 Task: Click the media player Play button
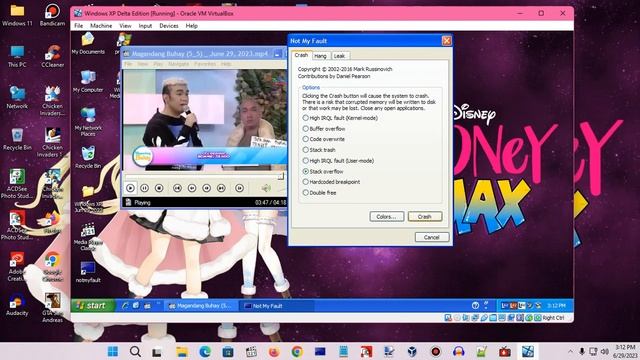(x=130, y=188)
